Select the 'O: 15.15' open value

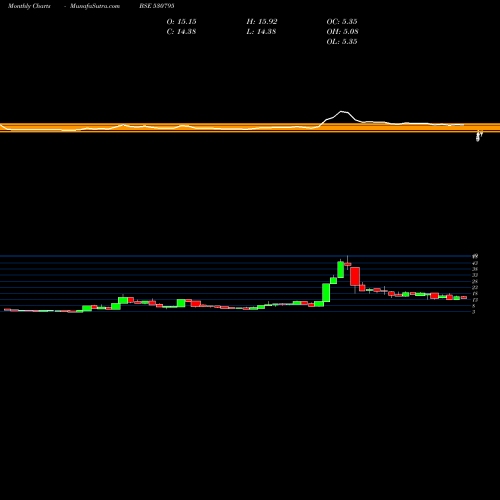click(x=181, y=22)
